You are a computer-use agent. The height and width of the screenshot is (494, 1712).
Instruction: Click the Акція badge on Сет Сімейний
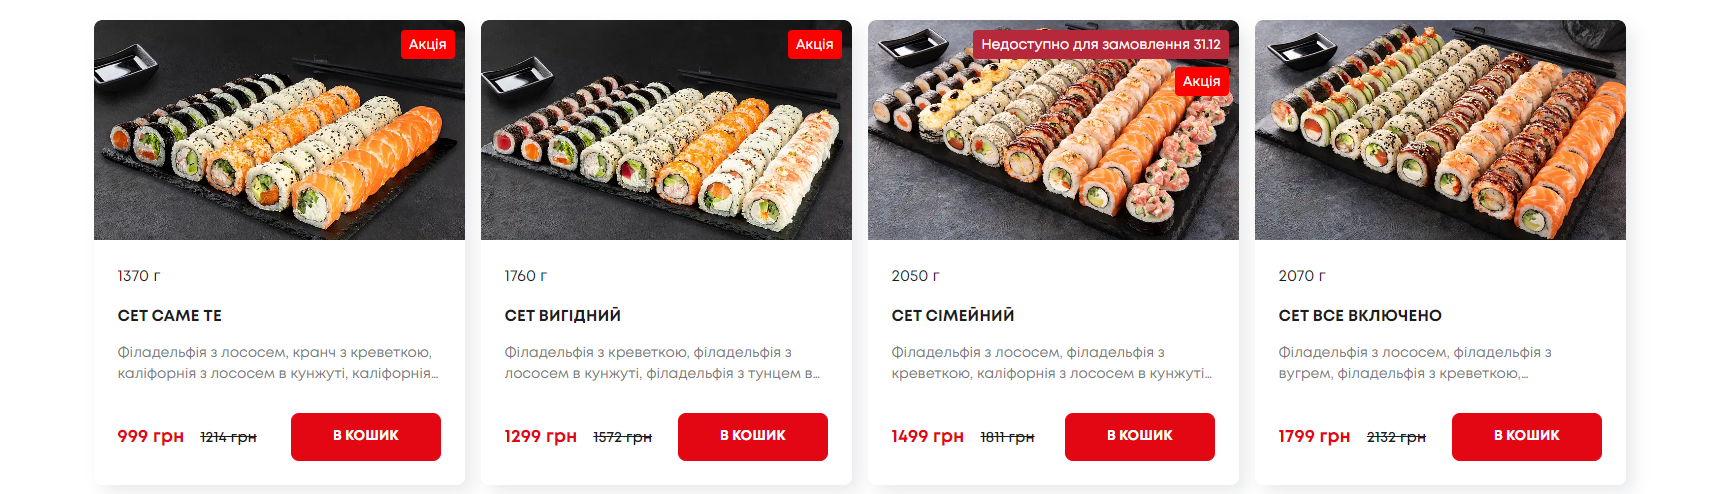1202,81
